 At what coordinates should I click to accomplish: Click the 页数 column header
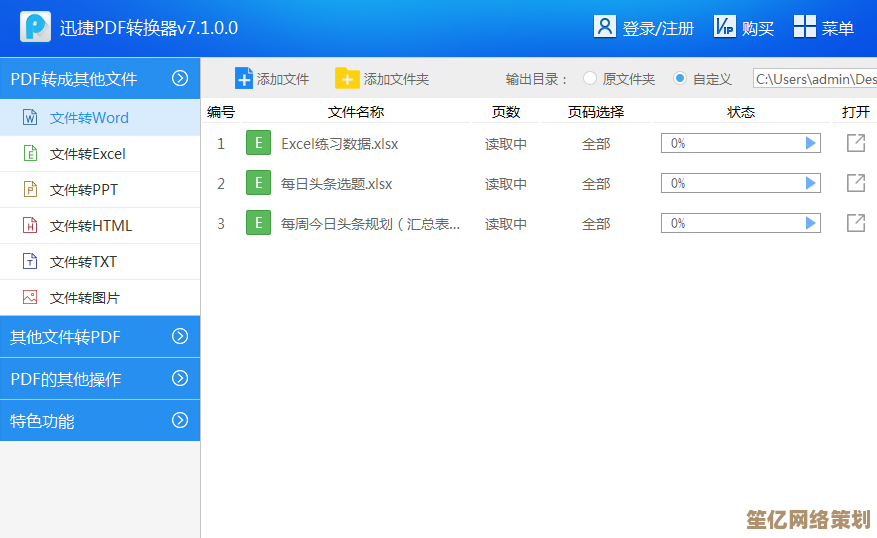click(x=506, y=112)
